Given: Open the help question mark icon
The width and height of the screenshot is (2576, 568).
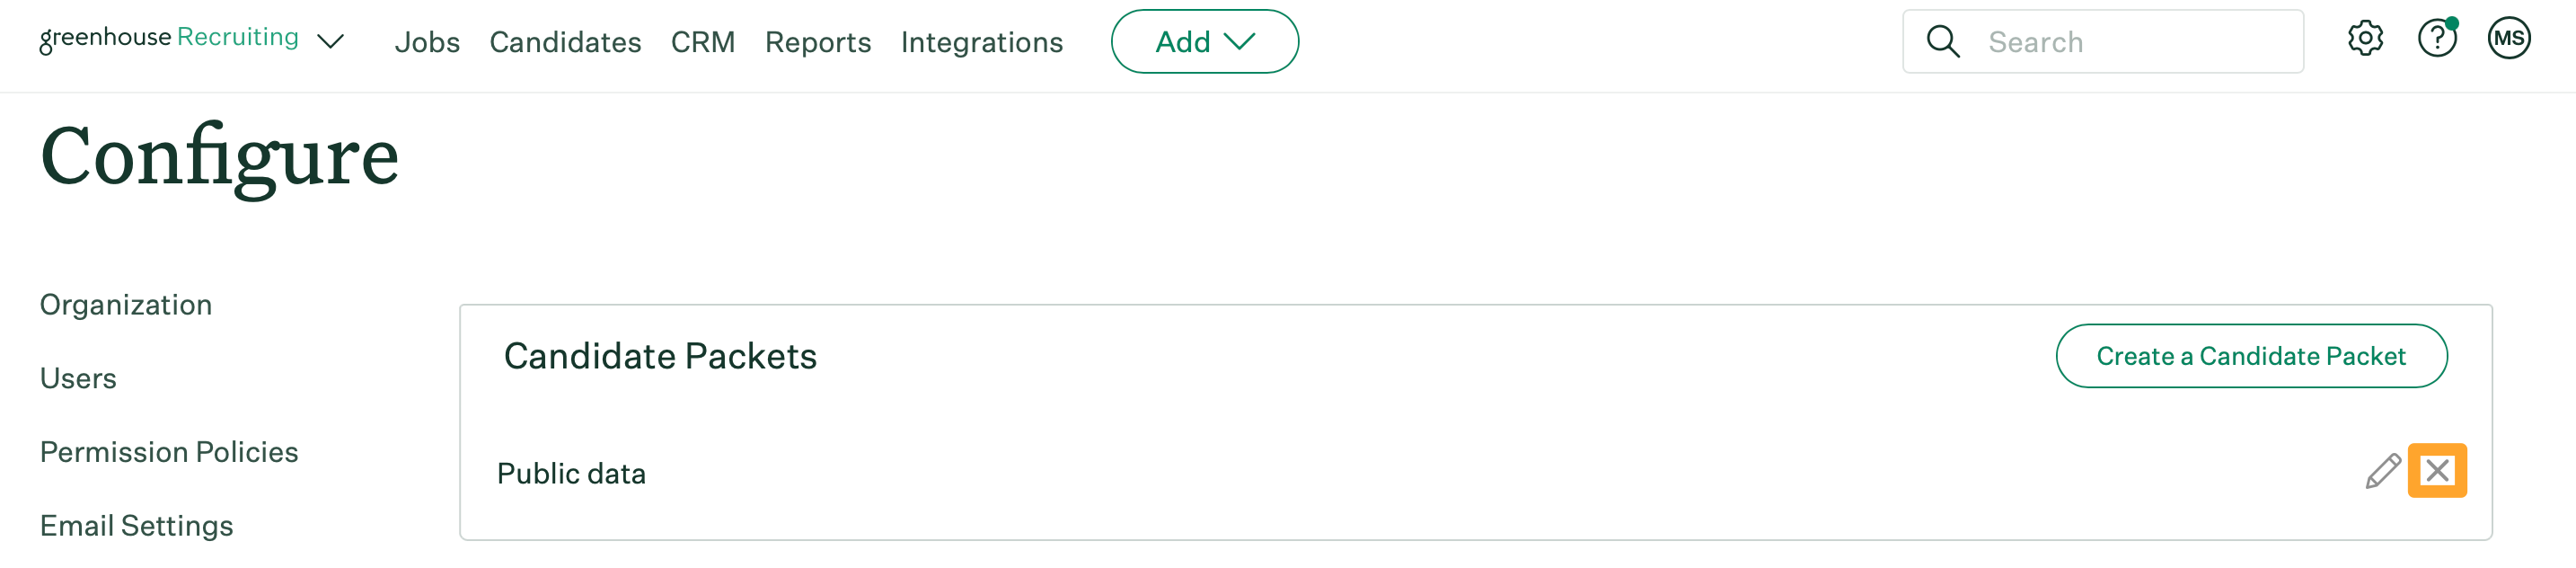Looking at the screenshot, I should coord(2437,40).
